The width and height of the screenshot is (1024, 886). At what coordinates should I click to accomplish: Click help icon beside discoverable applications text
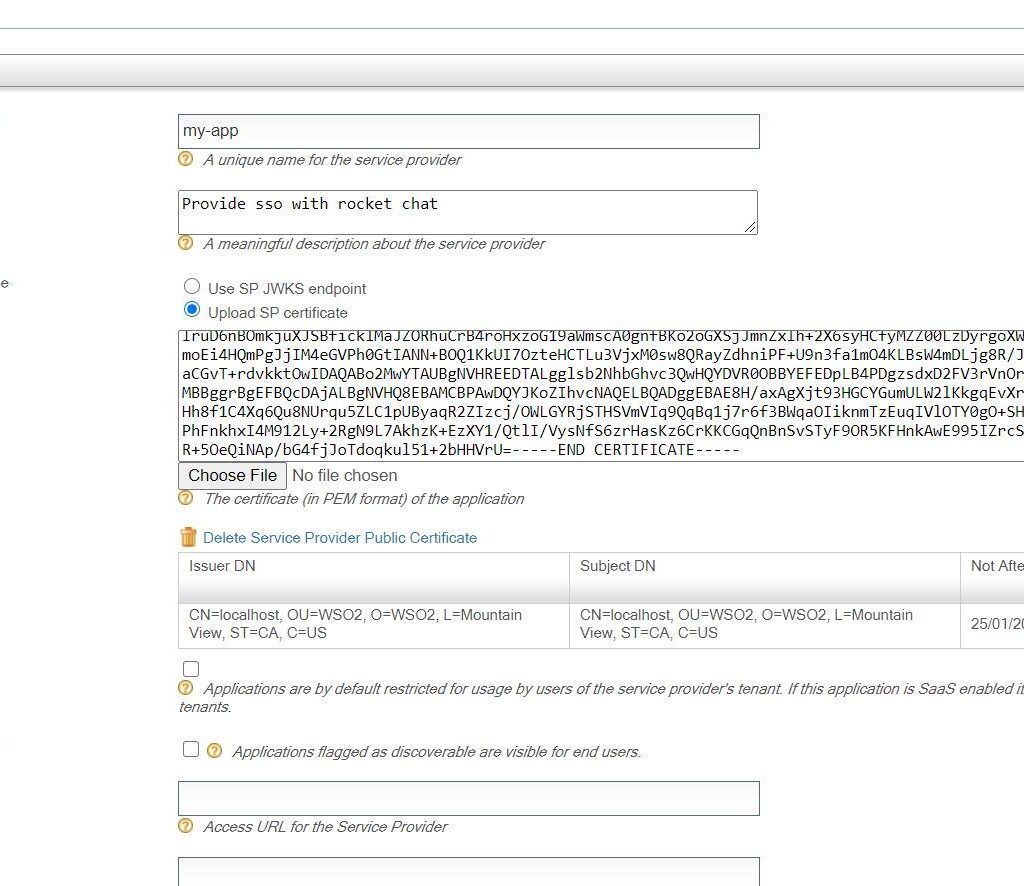click(214, 751)
